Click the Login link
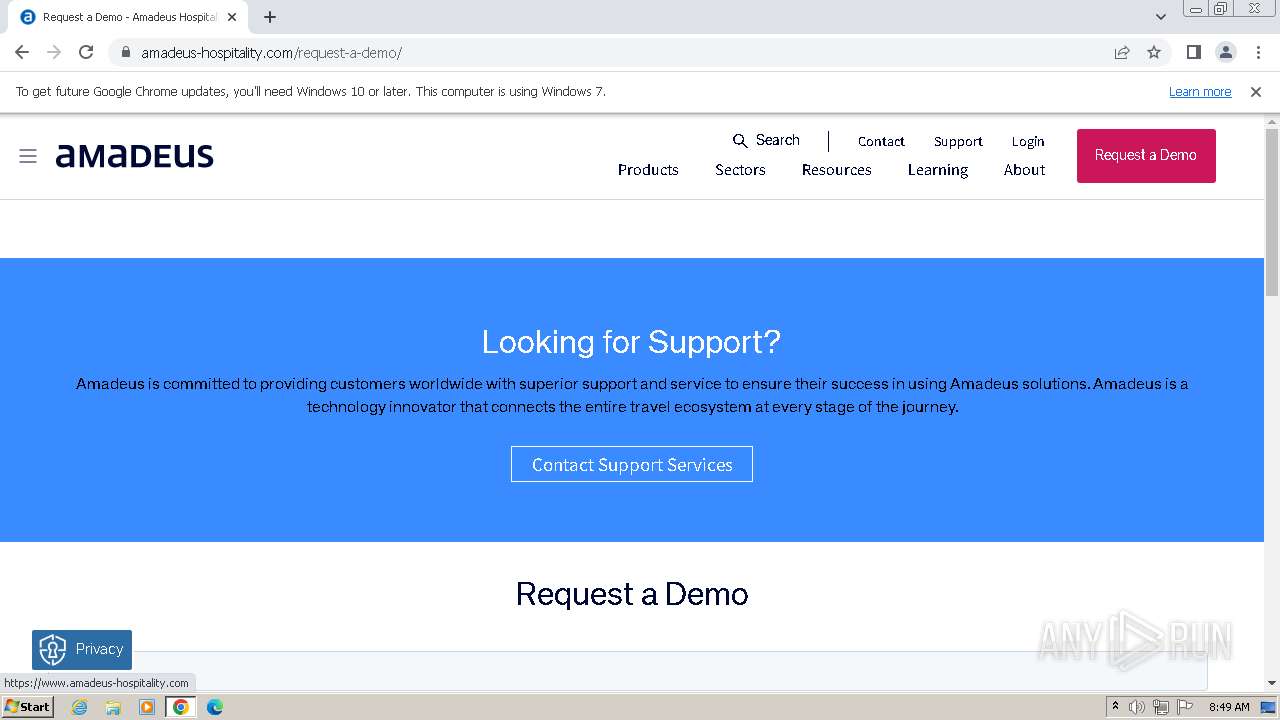Image resolution: width=1280 pixels, height=720 pixels. click(x=1028, y=141)
